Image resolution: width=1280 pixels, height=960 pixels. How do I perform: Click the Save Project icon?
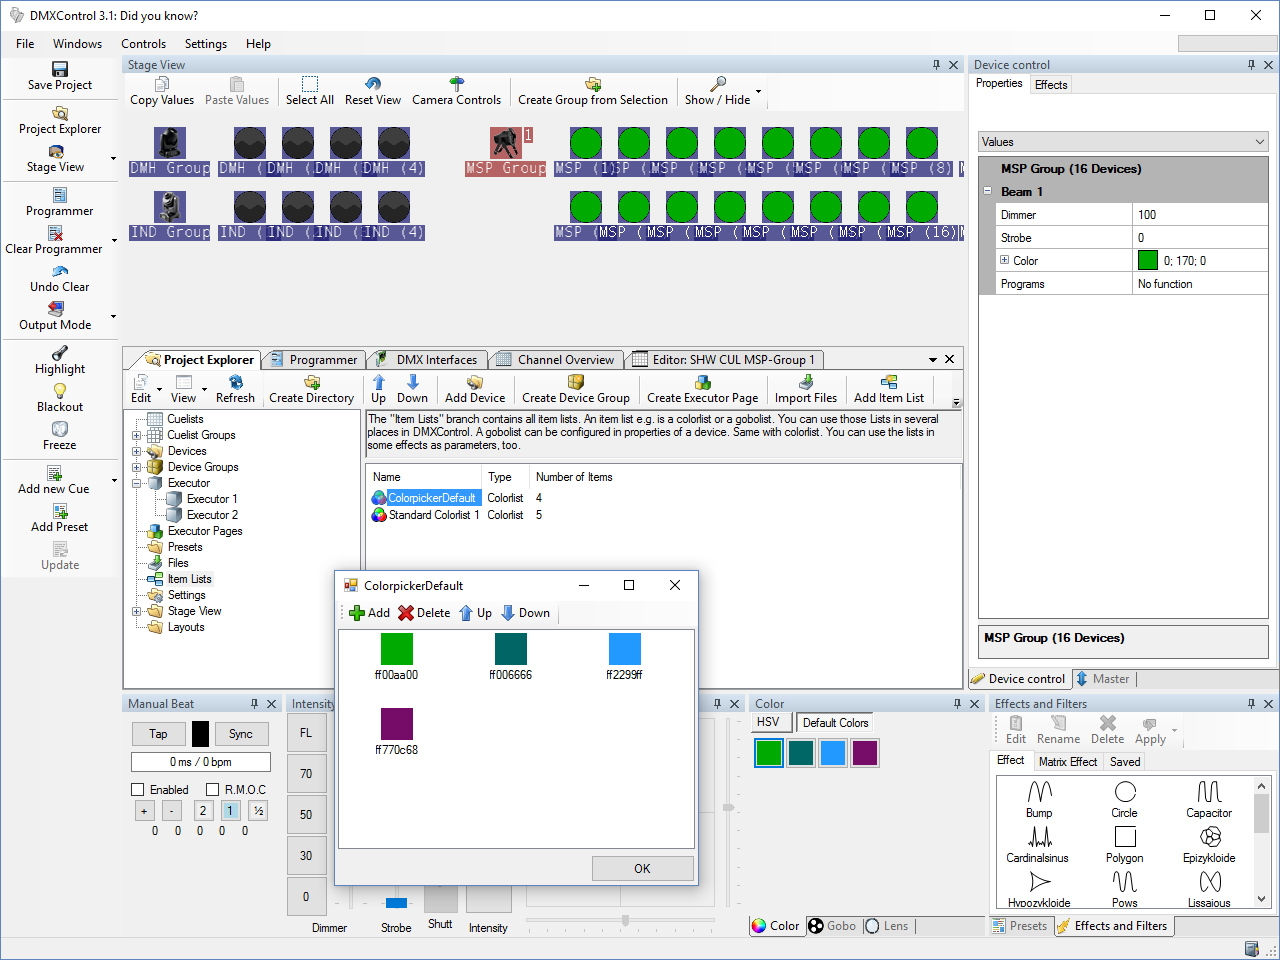coord(60,69)
